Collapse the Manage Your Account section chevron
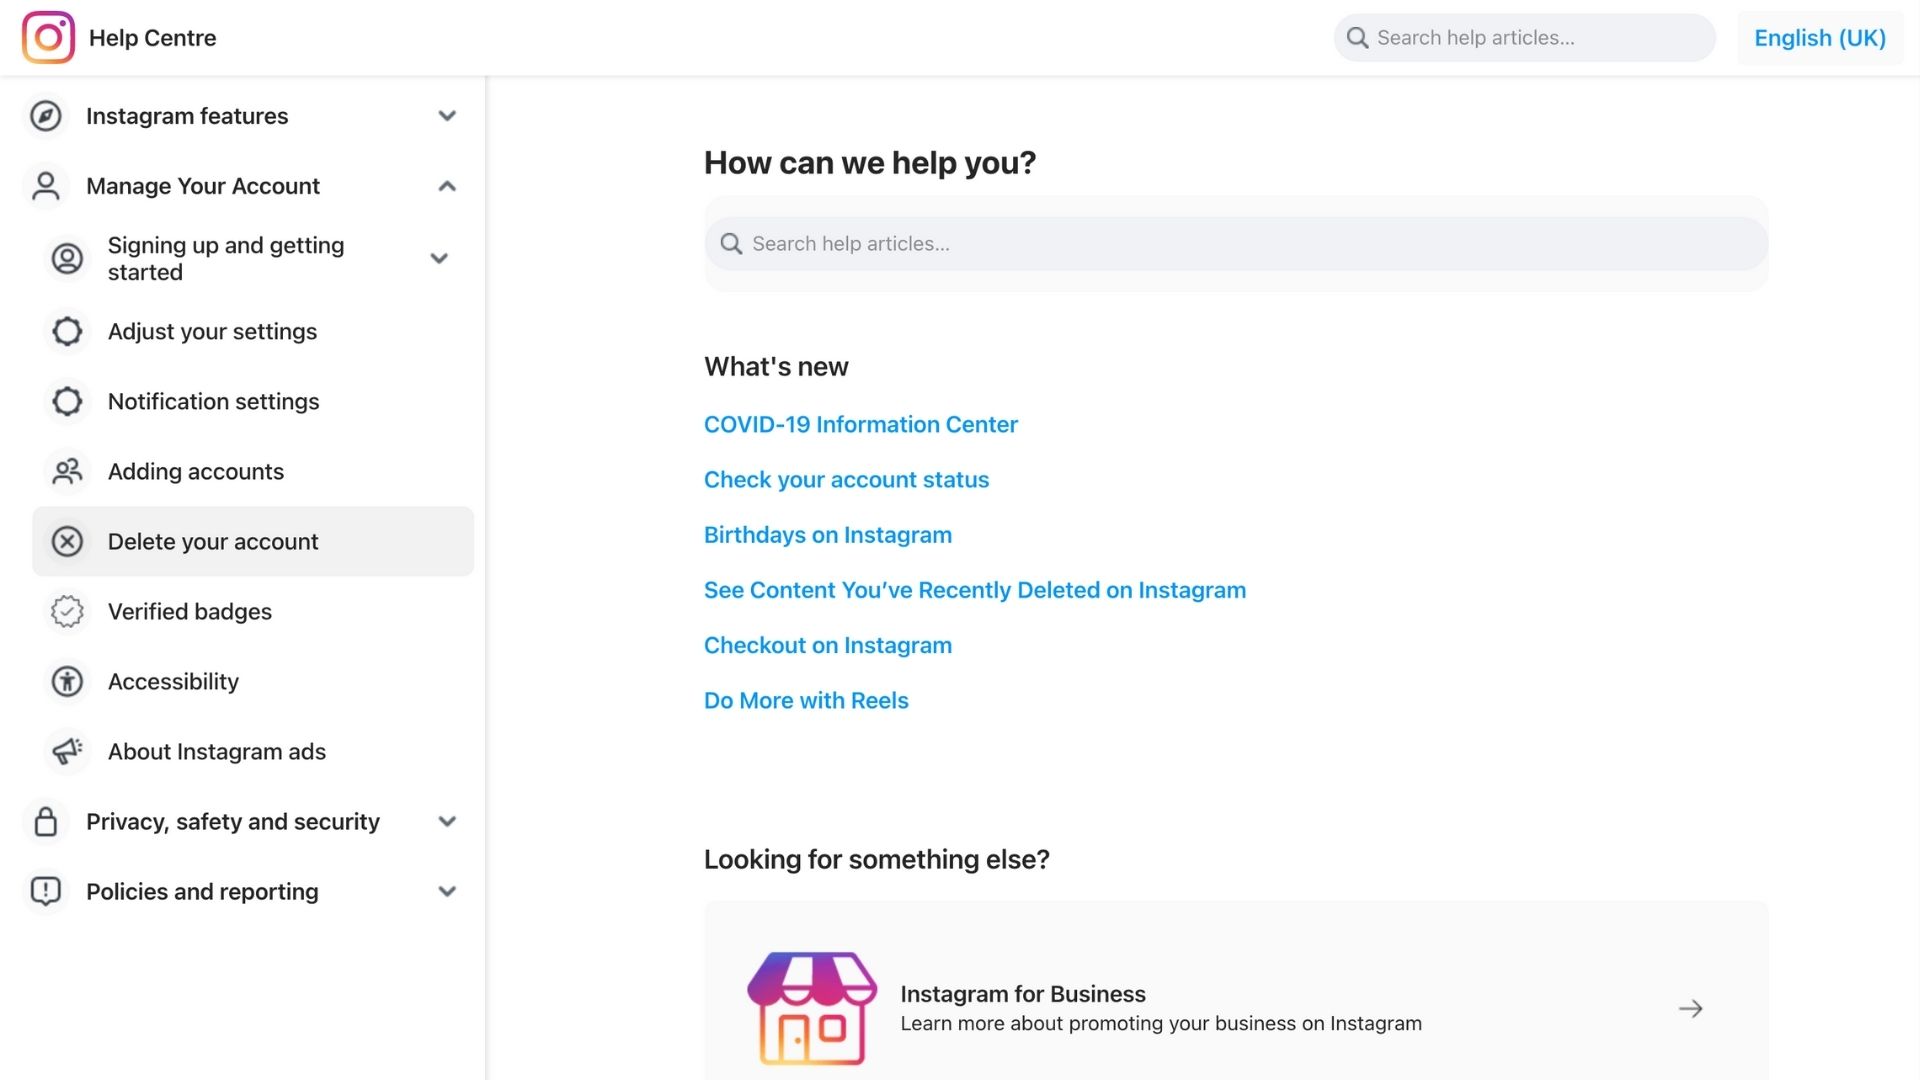 [447, 186]
